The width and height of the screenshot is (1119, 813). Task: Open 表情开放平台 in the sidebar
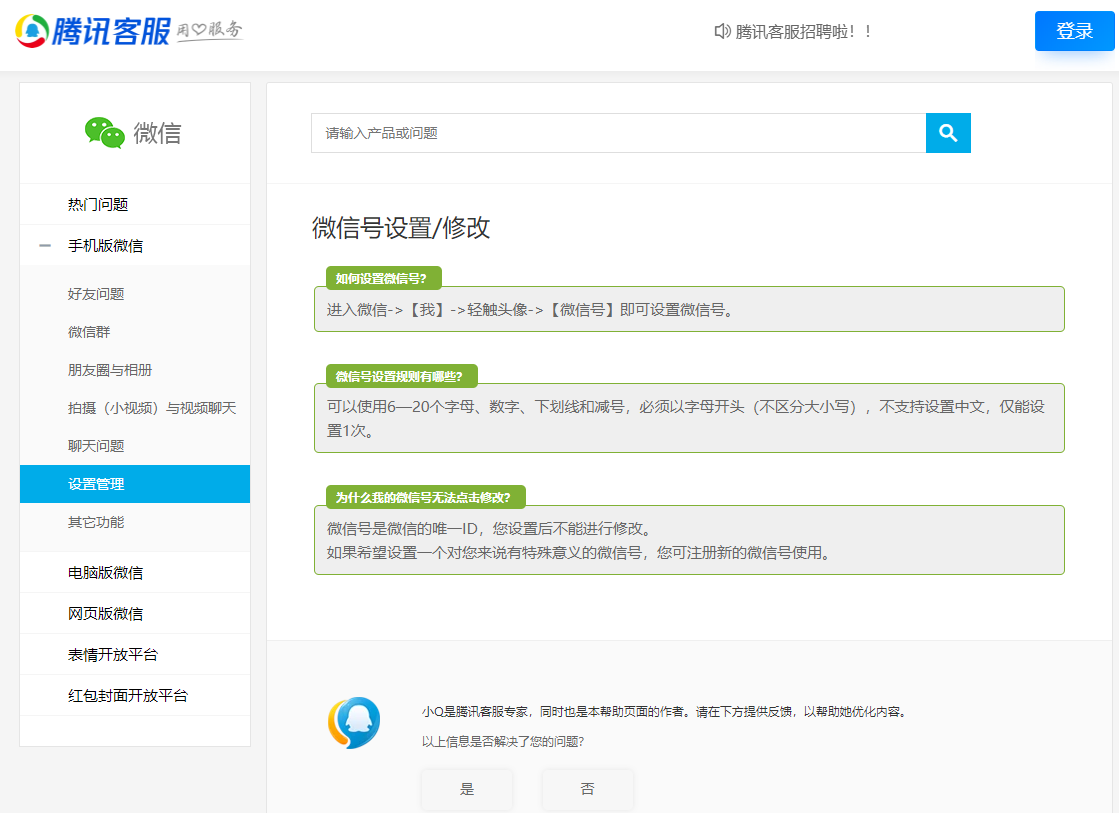(113, 655)
